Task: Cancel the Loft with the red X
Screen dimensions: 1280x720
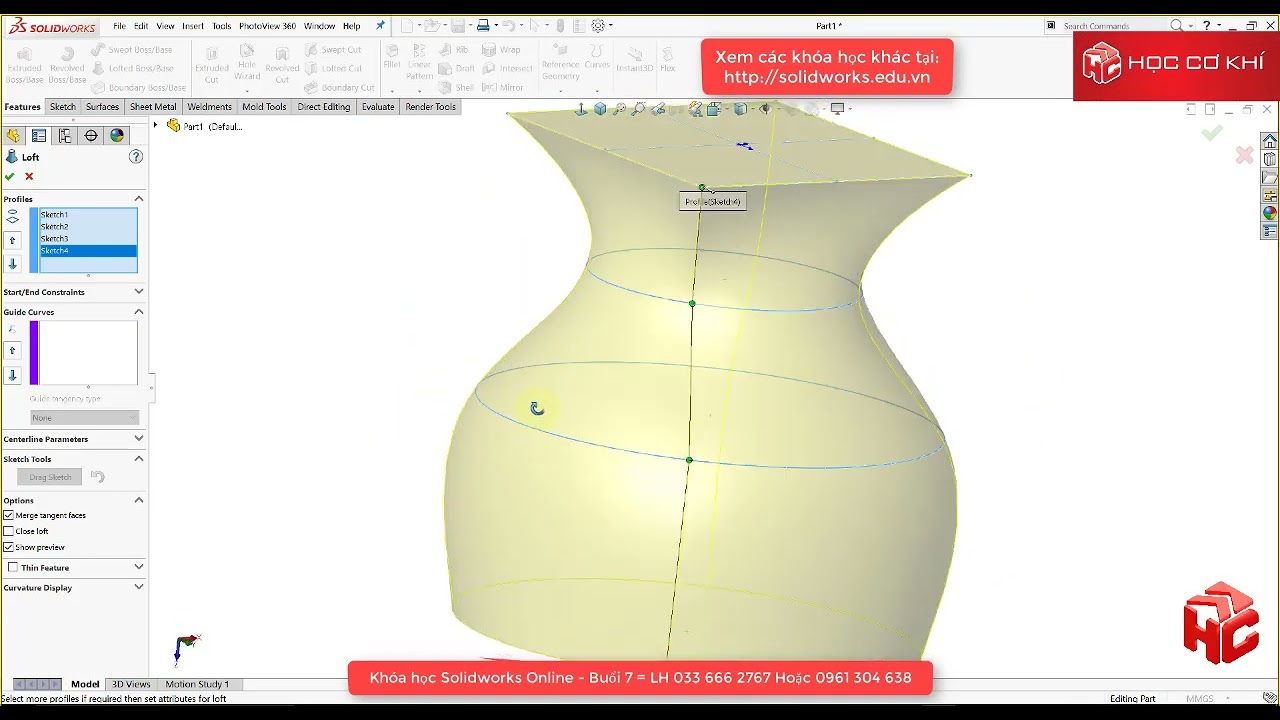Action: [29, 176]
